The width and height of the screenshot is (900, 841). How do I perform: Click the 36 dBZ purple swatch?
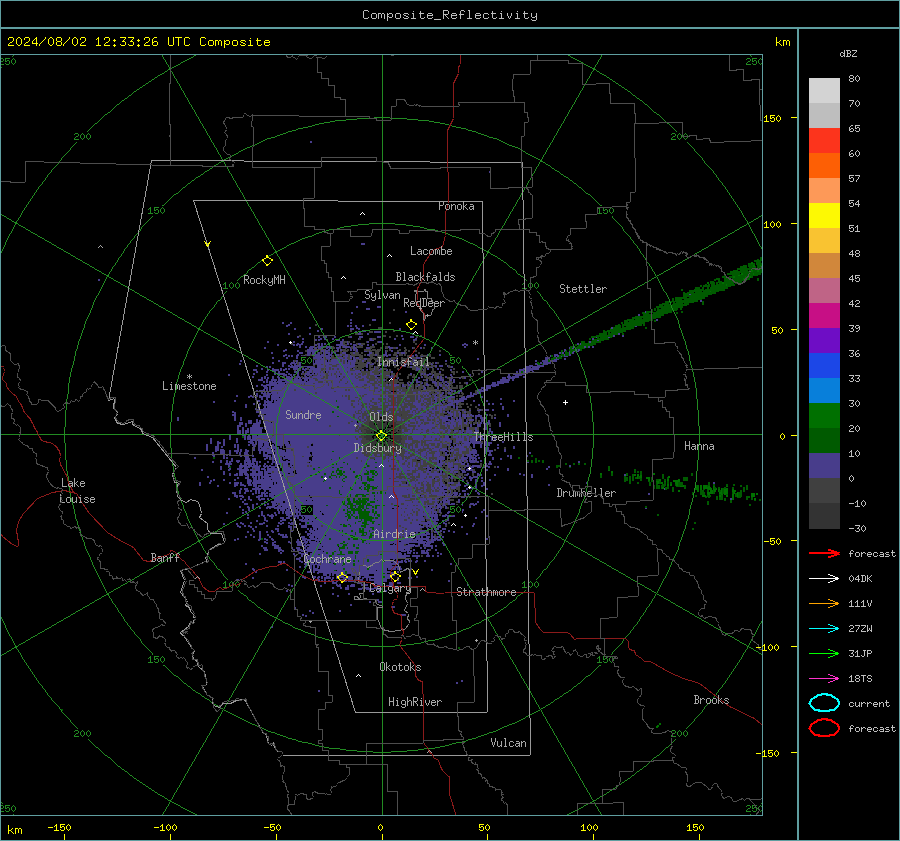[824, 340]
